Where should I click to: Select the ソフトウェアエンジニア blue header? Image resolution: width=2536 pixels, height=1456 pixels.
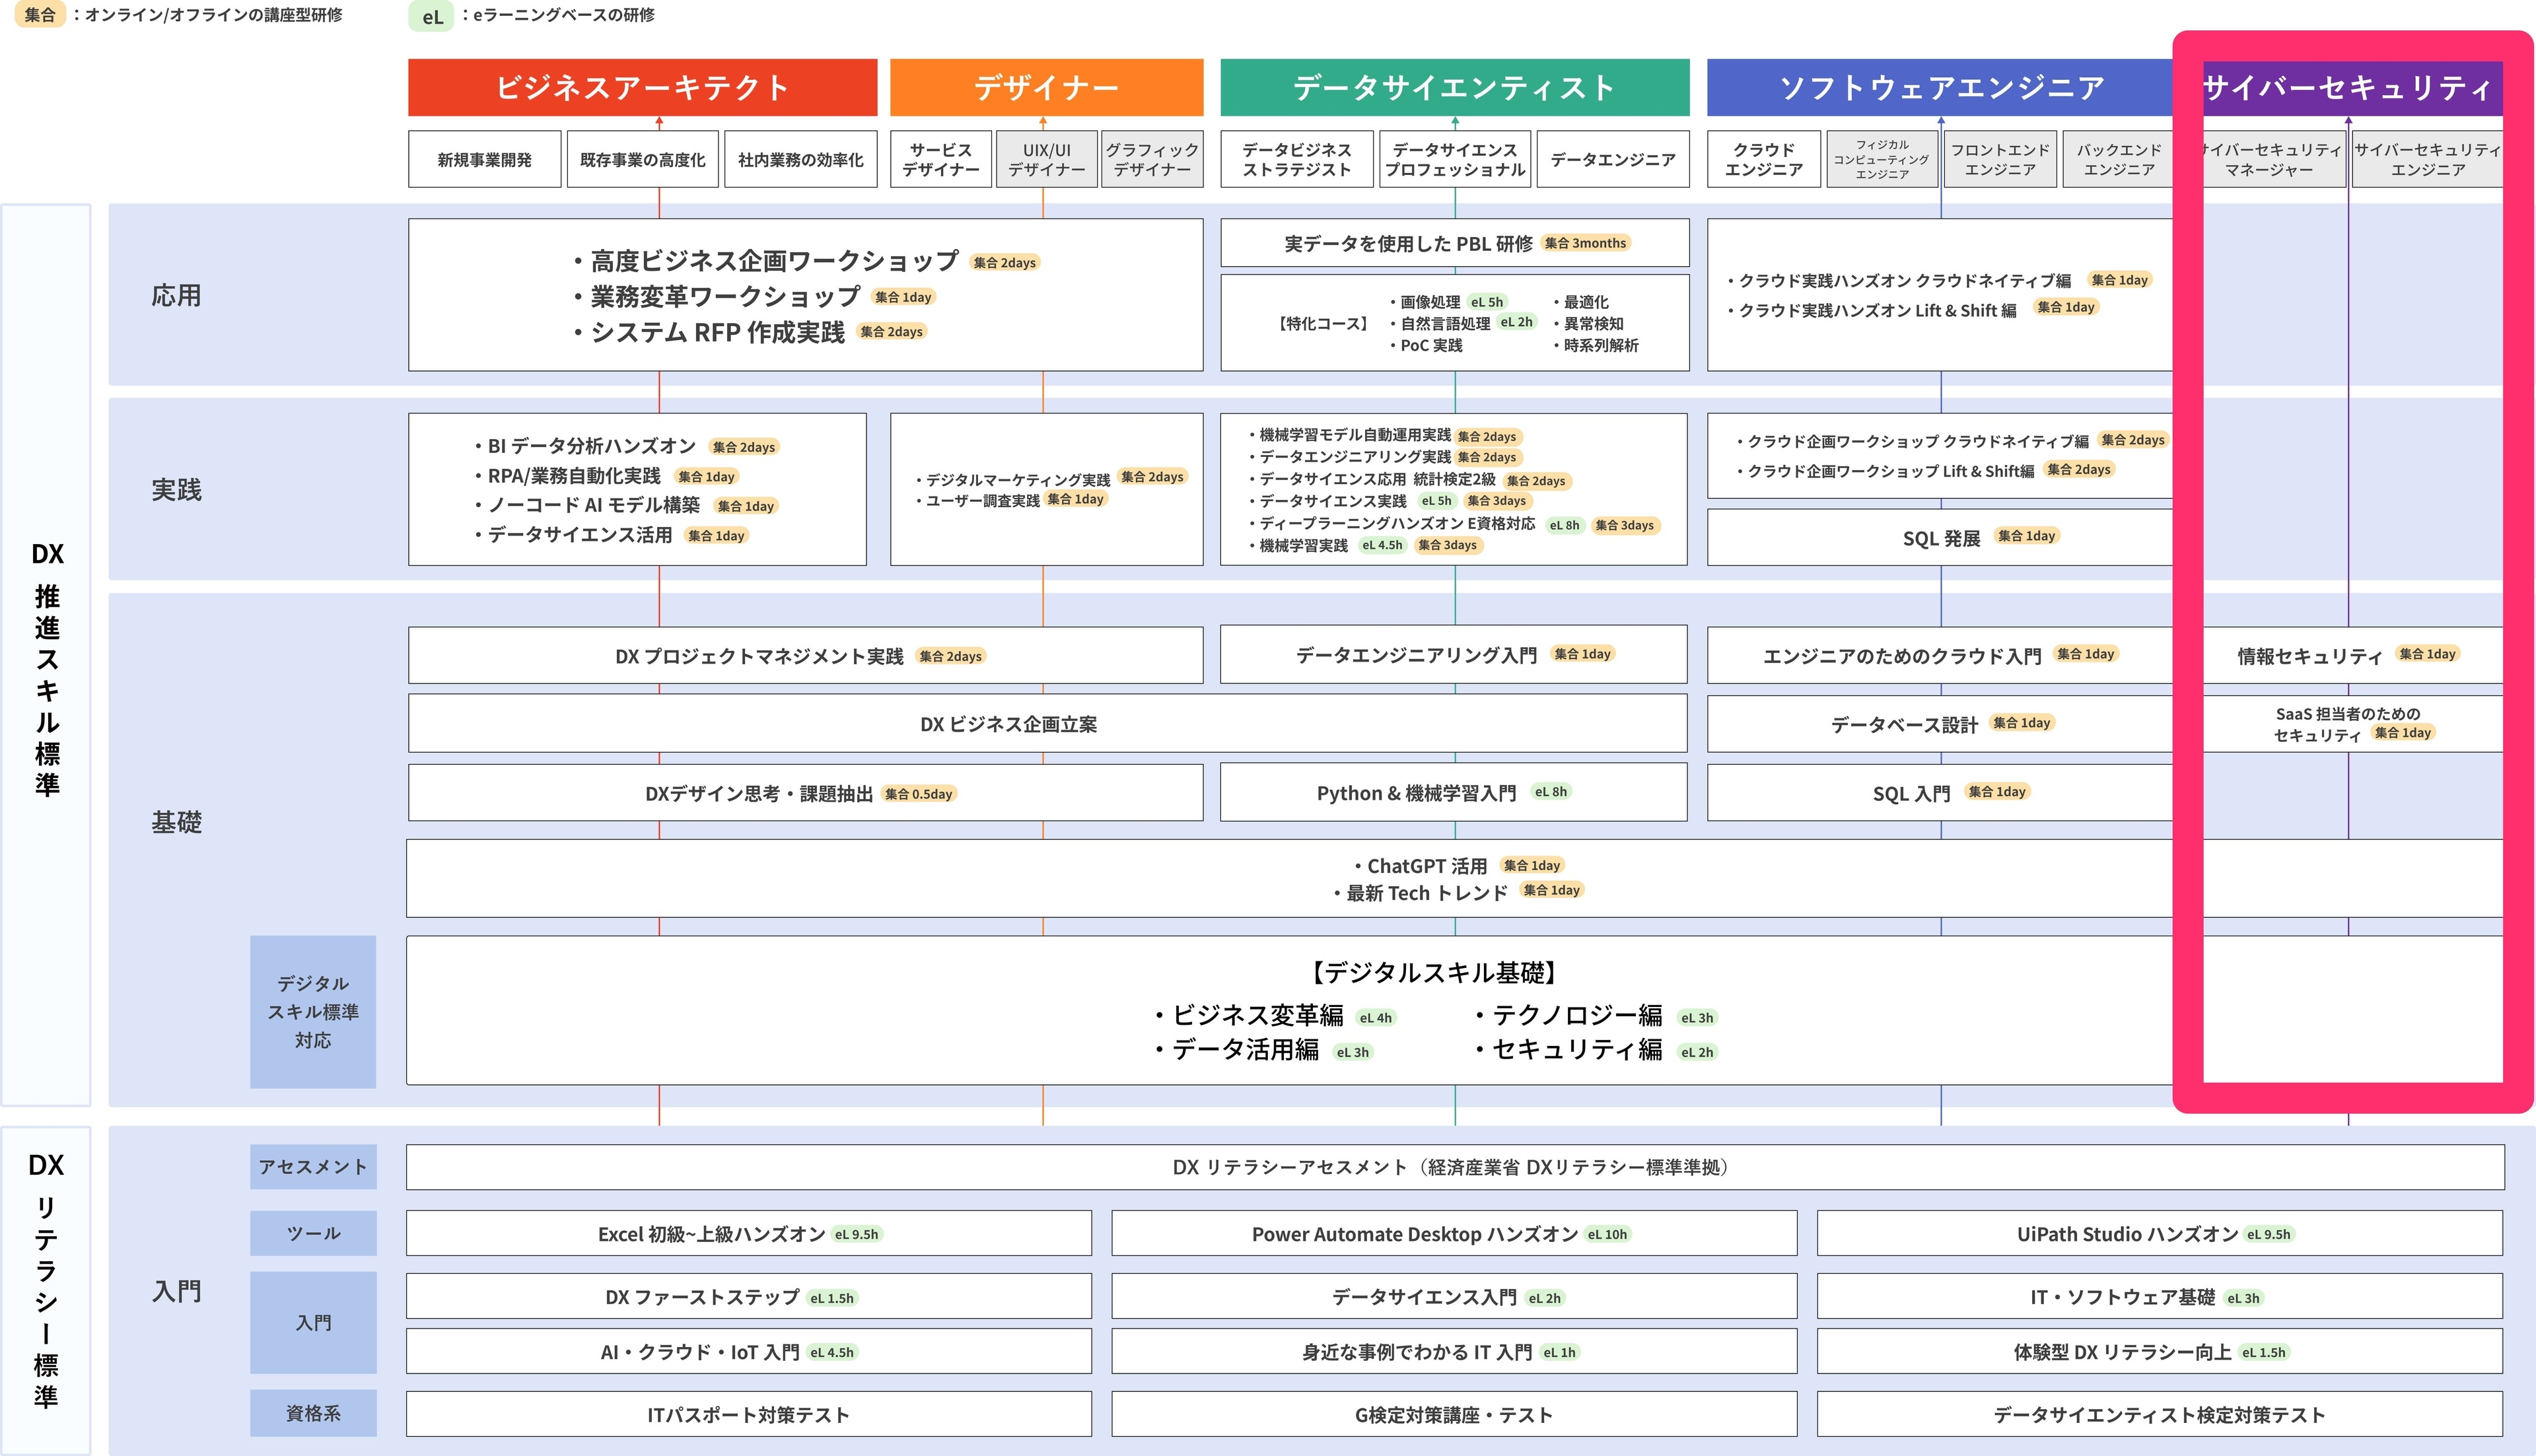(1940, 88)
